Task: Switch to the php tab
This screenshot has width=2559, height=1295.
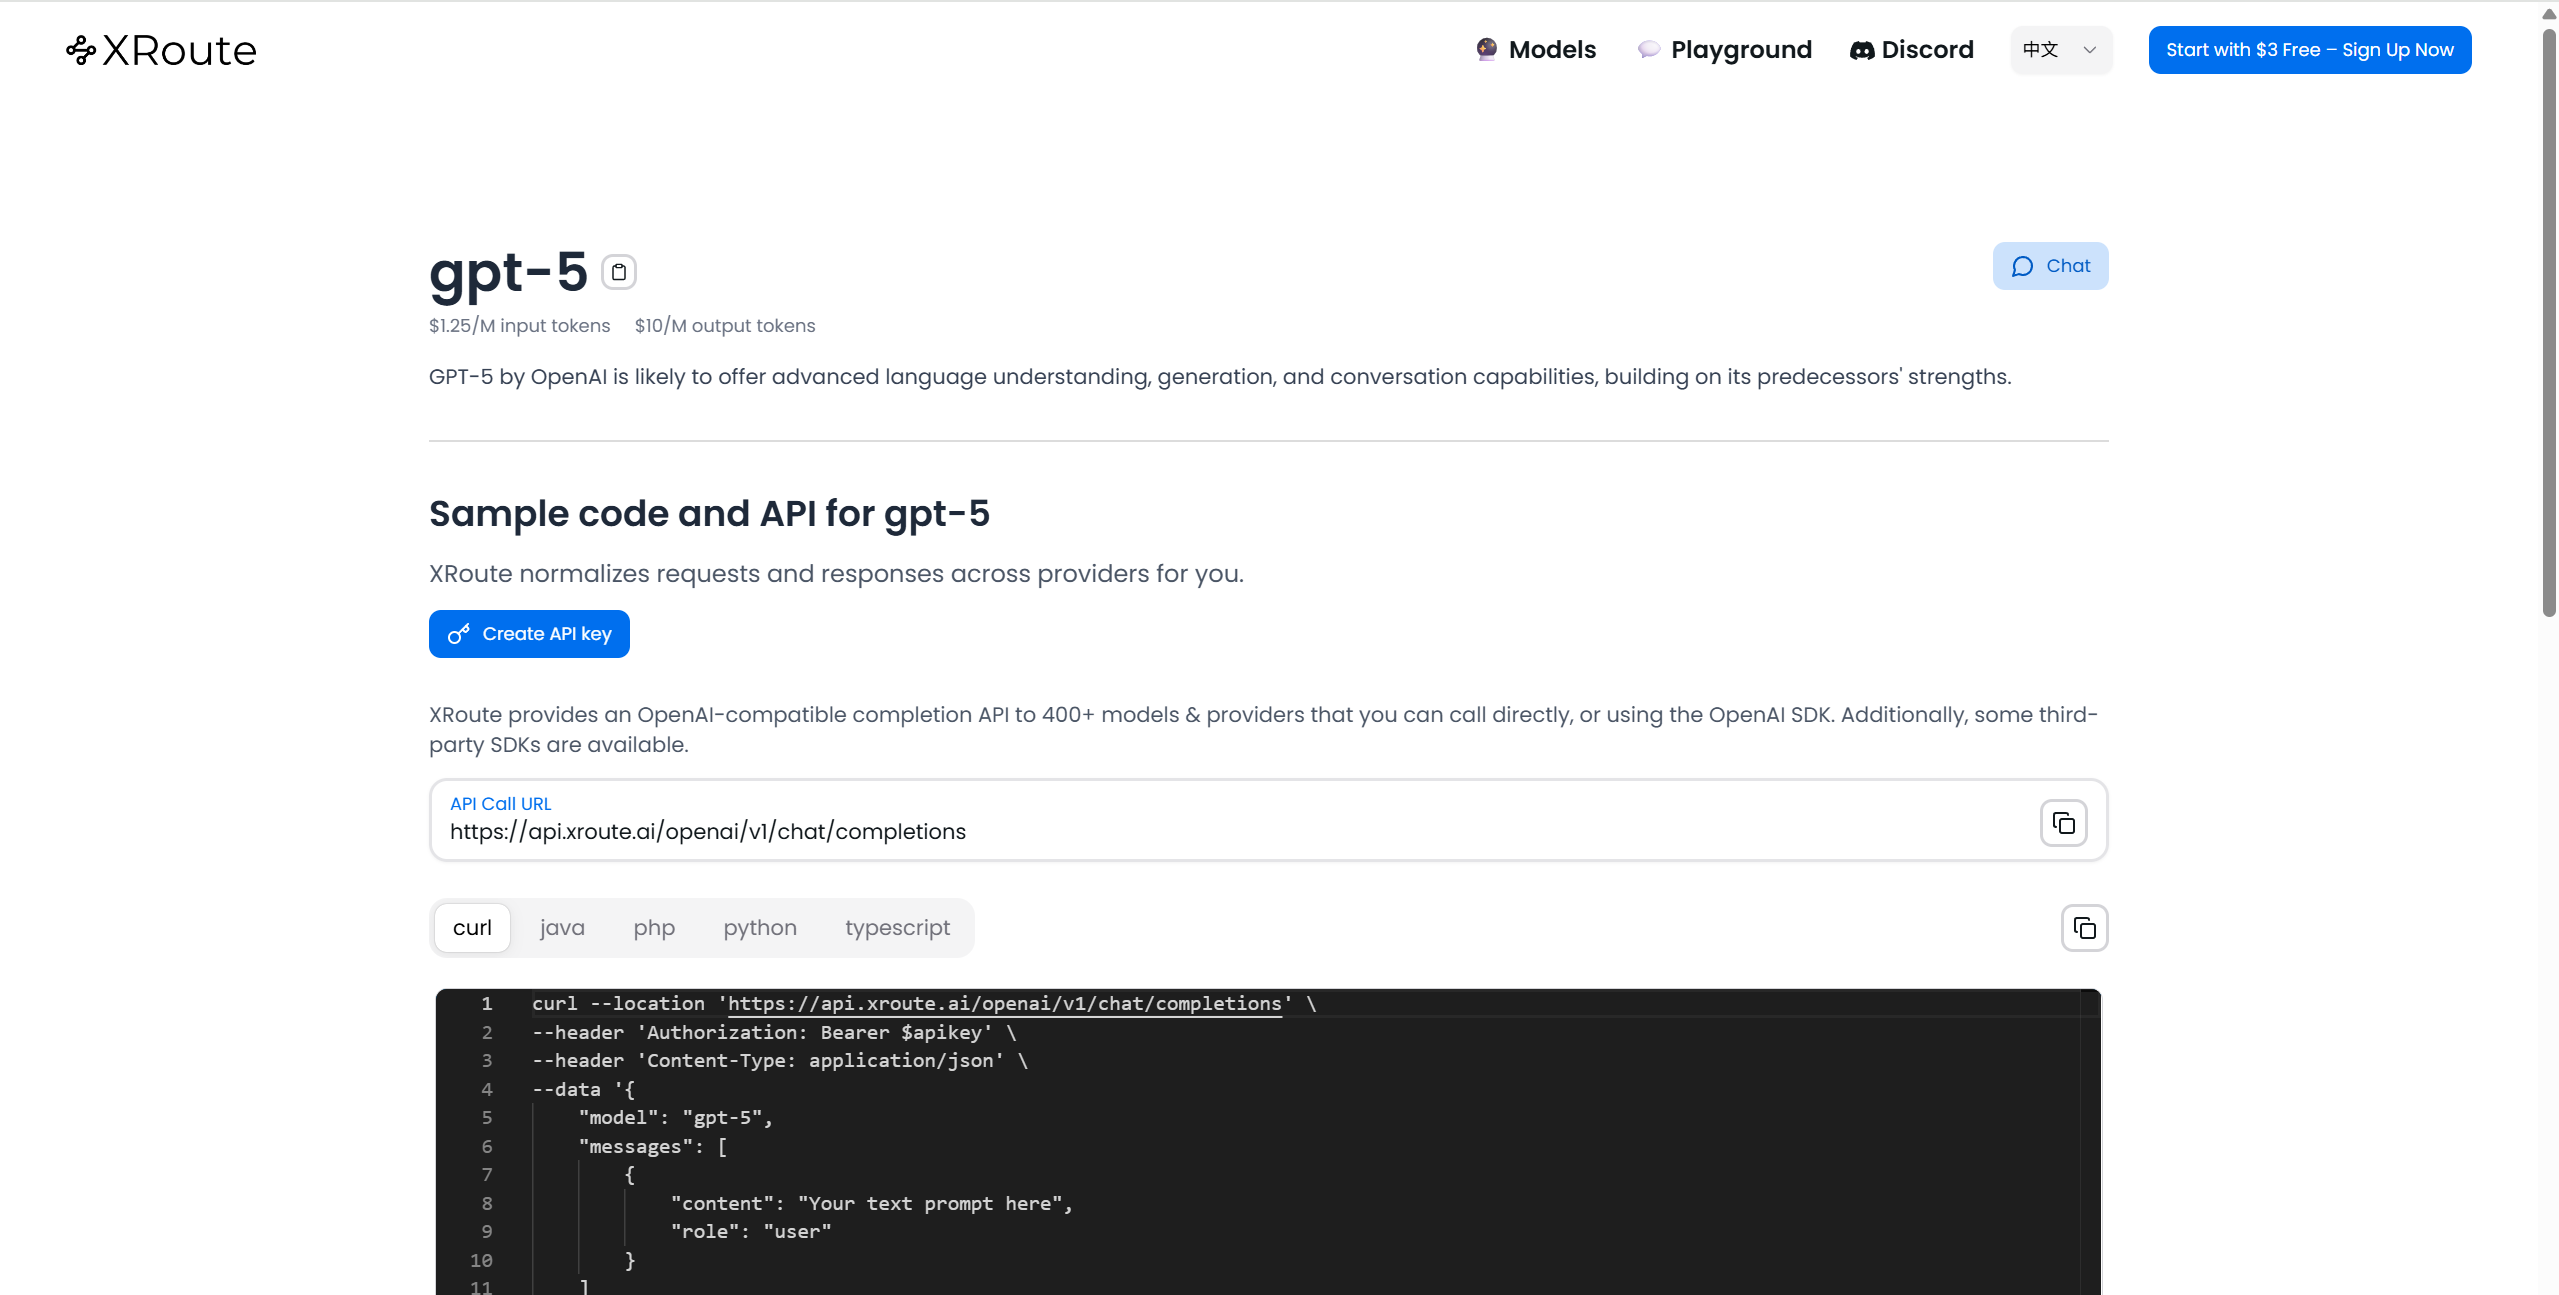Action: pyautogui.click(x=654, y=928)
